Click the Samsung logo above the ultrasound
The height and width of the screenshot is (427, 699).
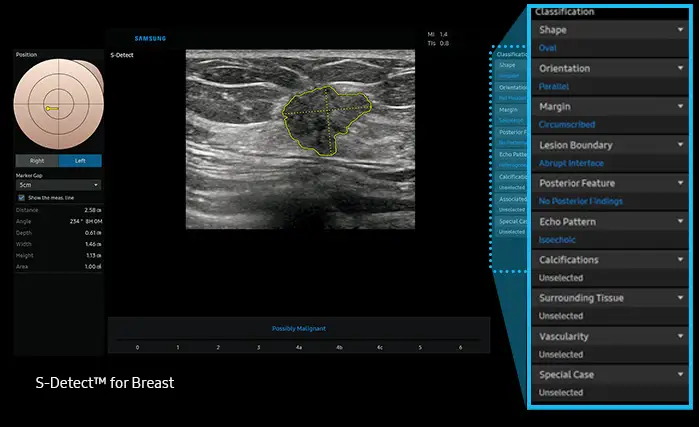pos(150,39)
